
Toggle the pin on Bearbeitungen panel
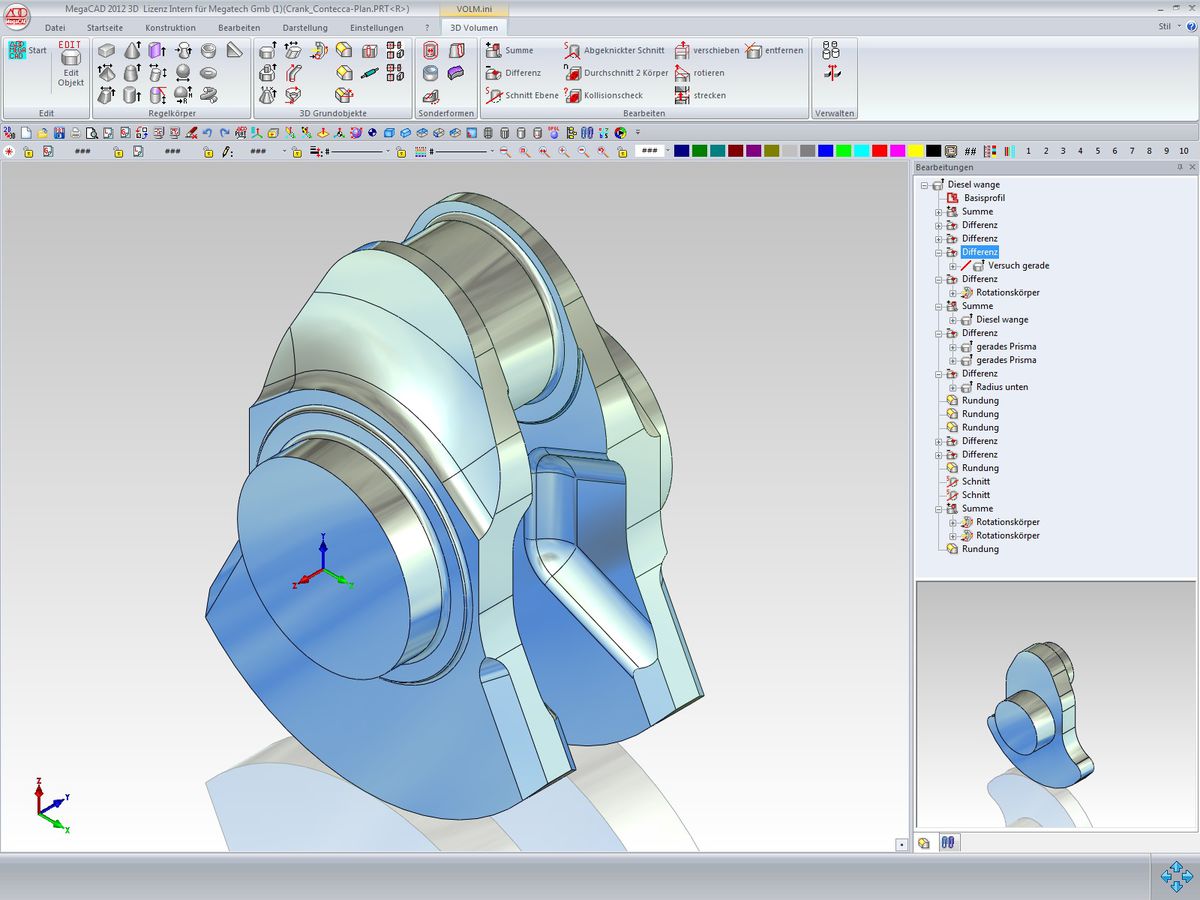[x=1179, y=167]
